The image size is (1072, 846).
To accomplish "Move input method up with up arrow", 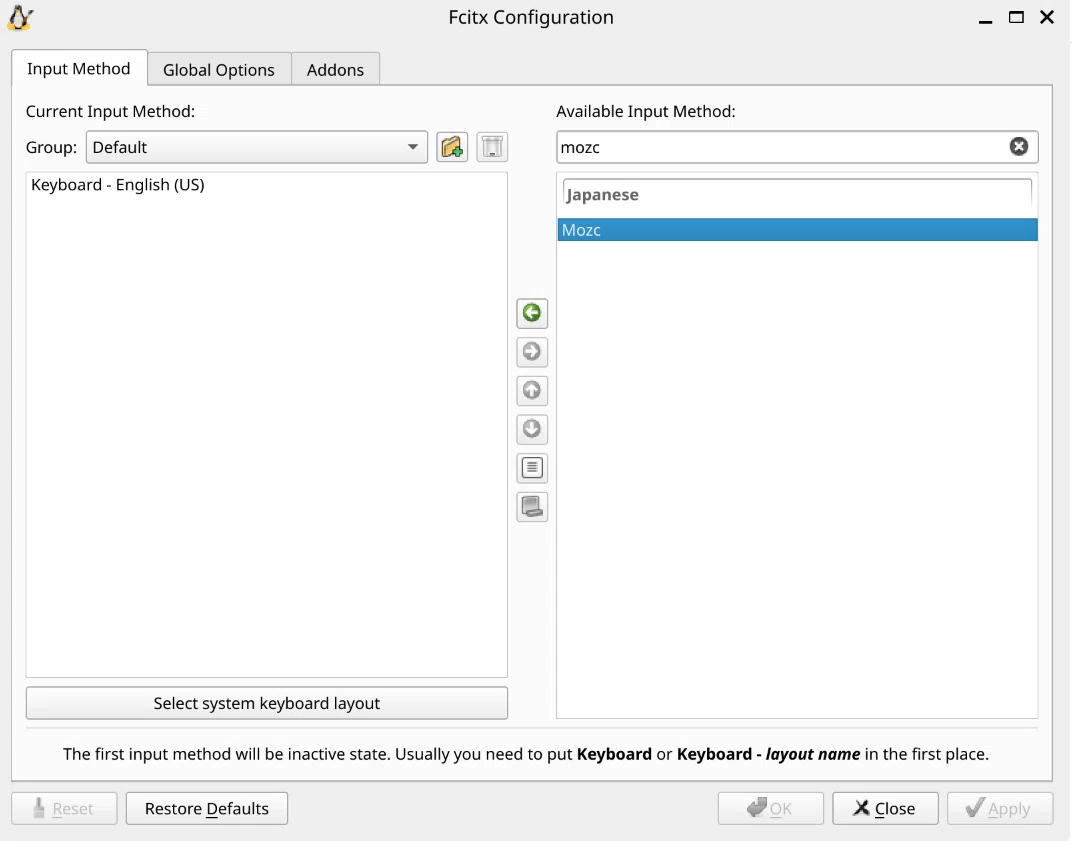I will click(532, 391).
